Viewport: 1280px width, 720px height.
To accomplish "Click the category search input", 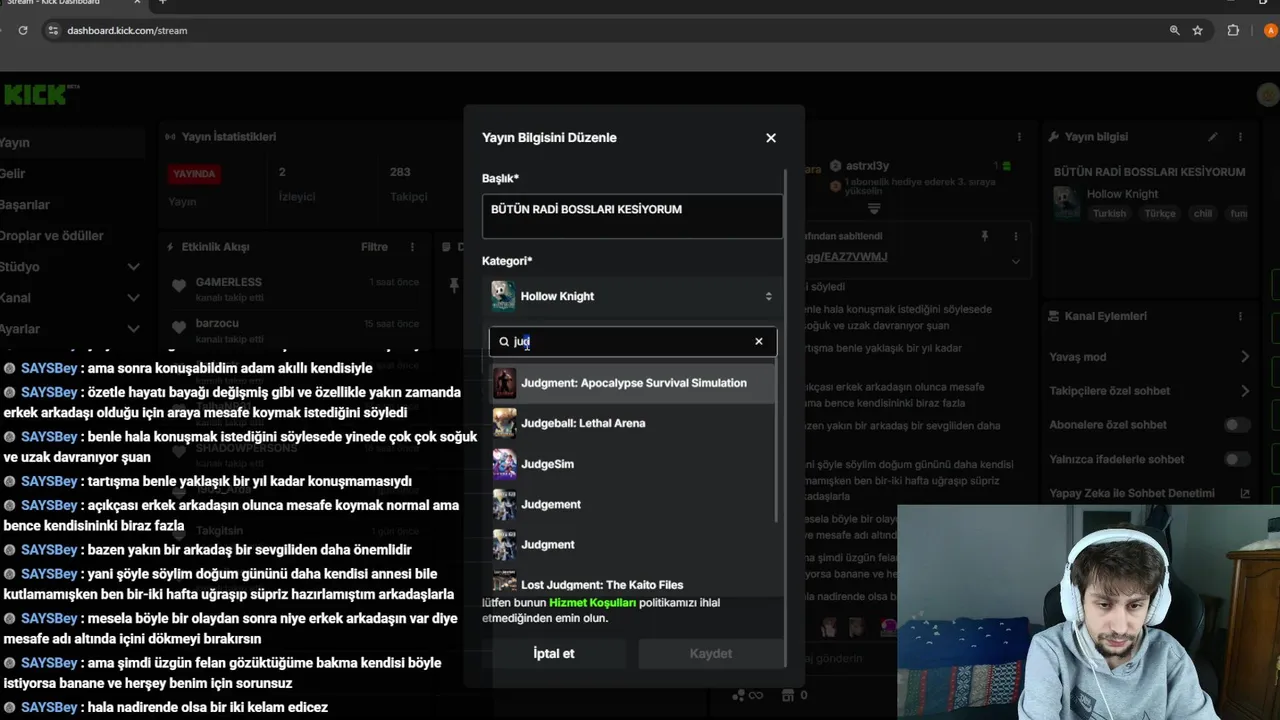I will [x=633, y=341].
